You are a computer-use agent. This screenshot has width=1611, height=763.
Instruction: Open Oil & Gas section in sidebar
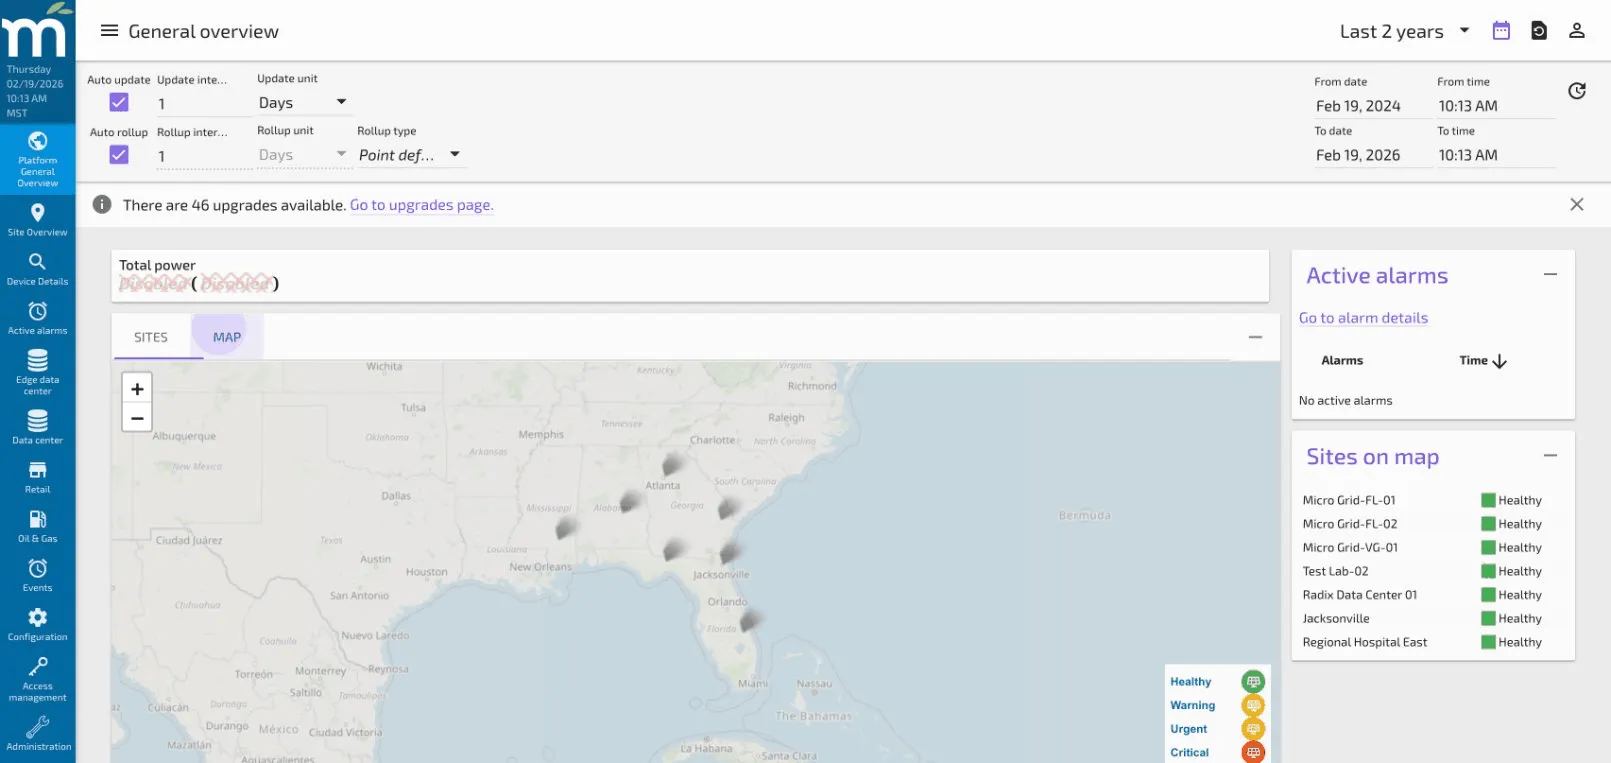tap(38, 526)
